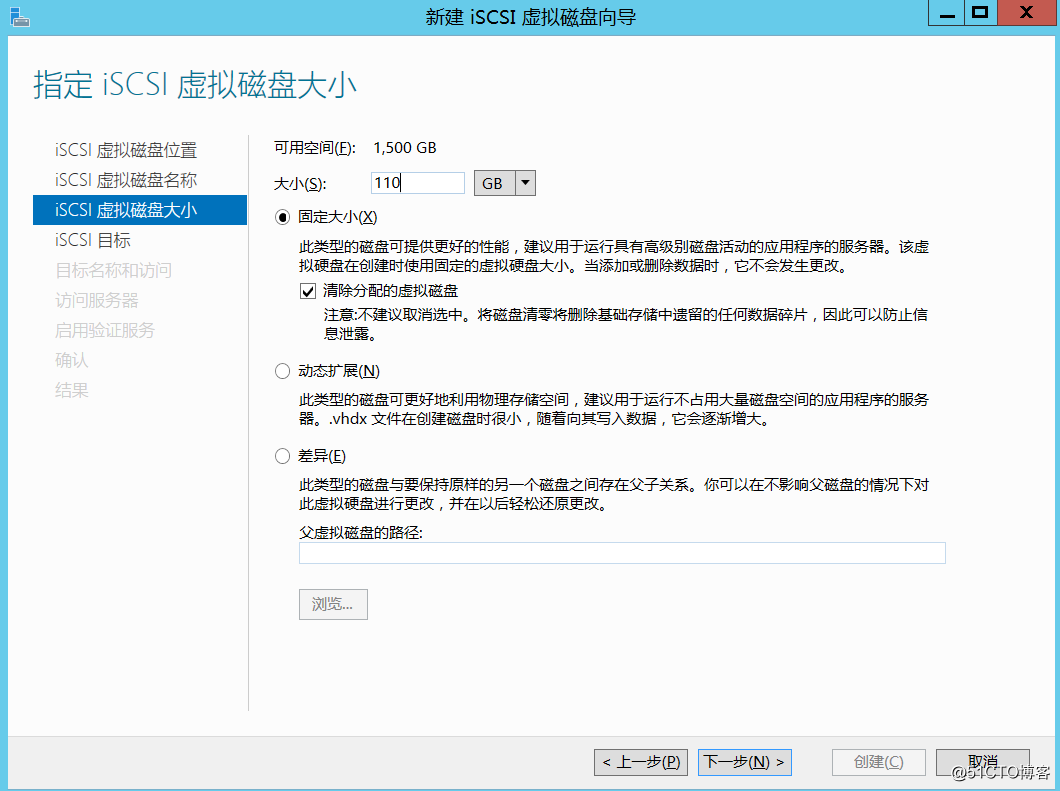Screen dimensions: 1060x791
Task: Maximize the wizard window
Action: (x=980, y=14)
